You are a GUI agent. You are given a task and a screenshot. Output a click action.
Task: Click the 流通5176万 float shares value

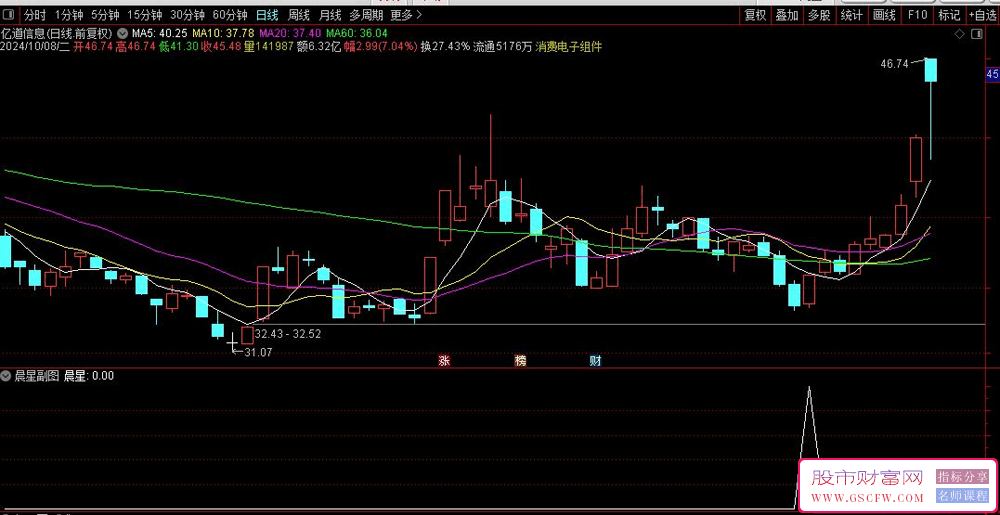coord(502,47)
